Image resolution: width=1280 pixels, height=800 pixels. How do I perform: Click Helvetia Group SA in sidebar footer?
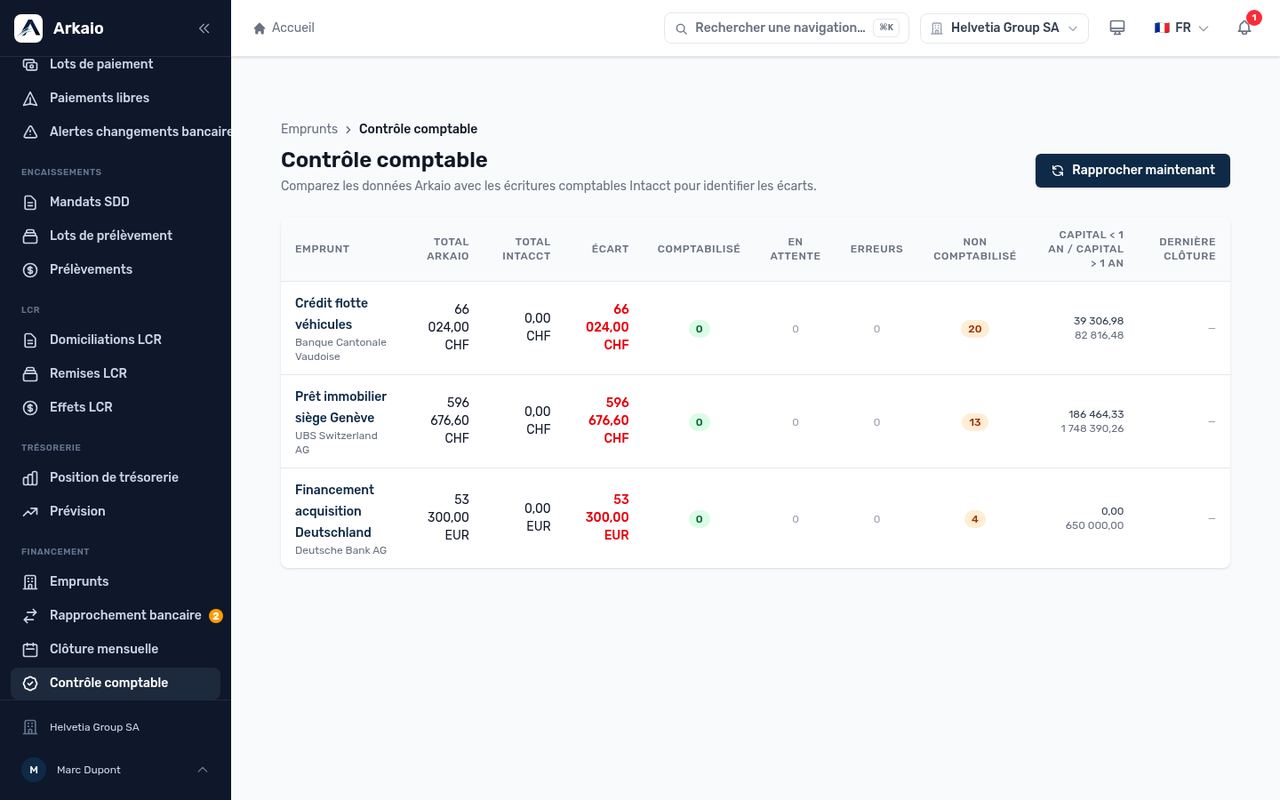click(x=94, y=727)
